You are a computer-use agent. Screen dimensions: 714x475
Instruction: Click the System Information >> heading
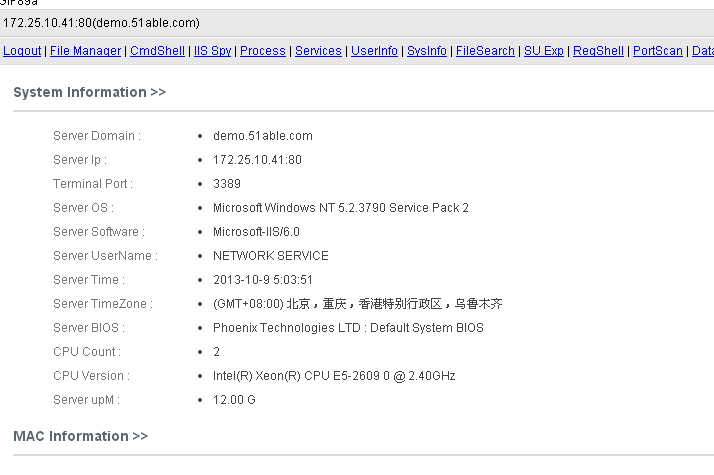pos(90,92)
